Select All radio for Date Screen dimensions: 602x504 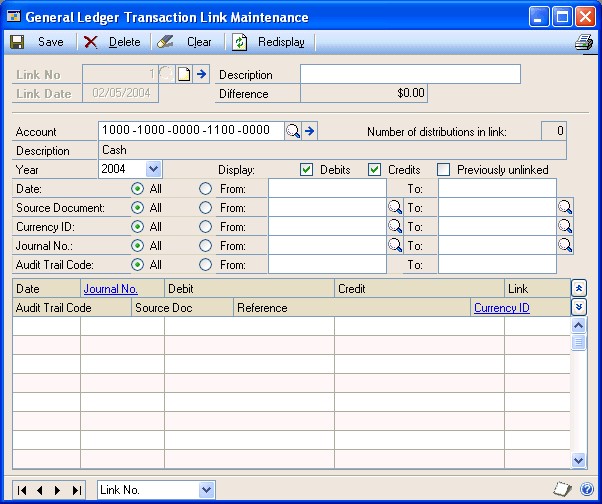(137, 188)
